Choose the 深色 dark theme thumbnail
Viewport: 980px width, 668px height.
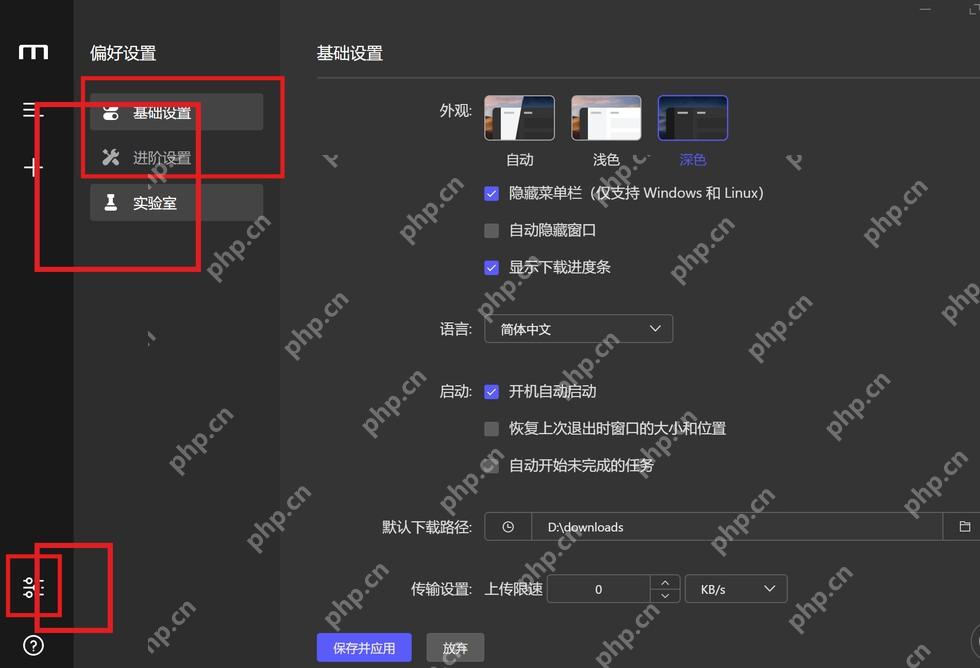tap(692, 118)
